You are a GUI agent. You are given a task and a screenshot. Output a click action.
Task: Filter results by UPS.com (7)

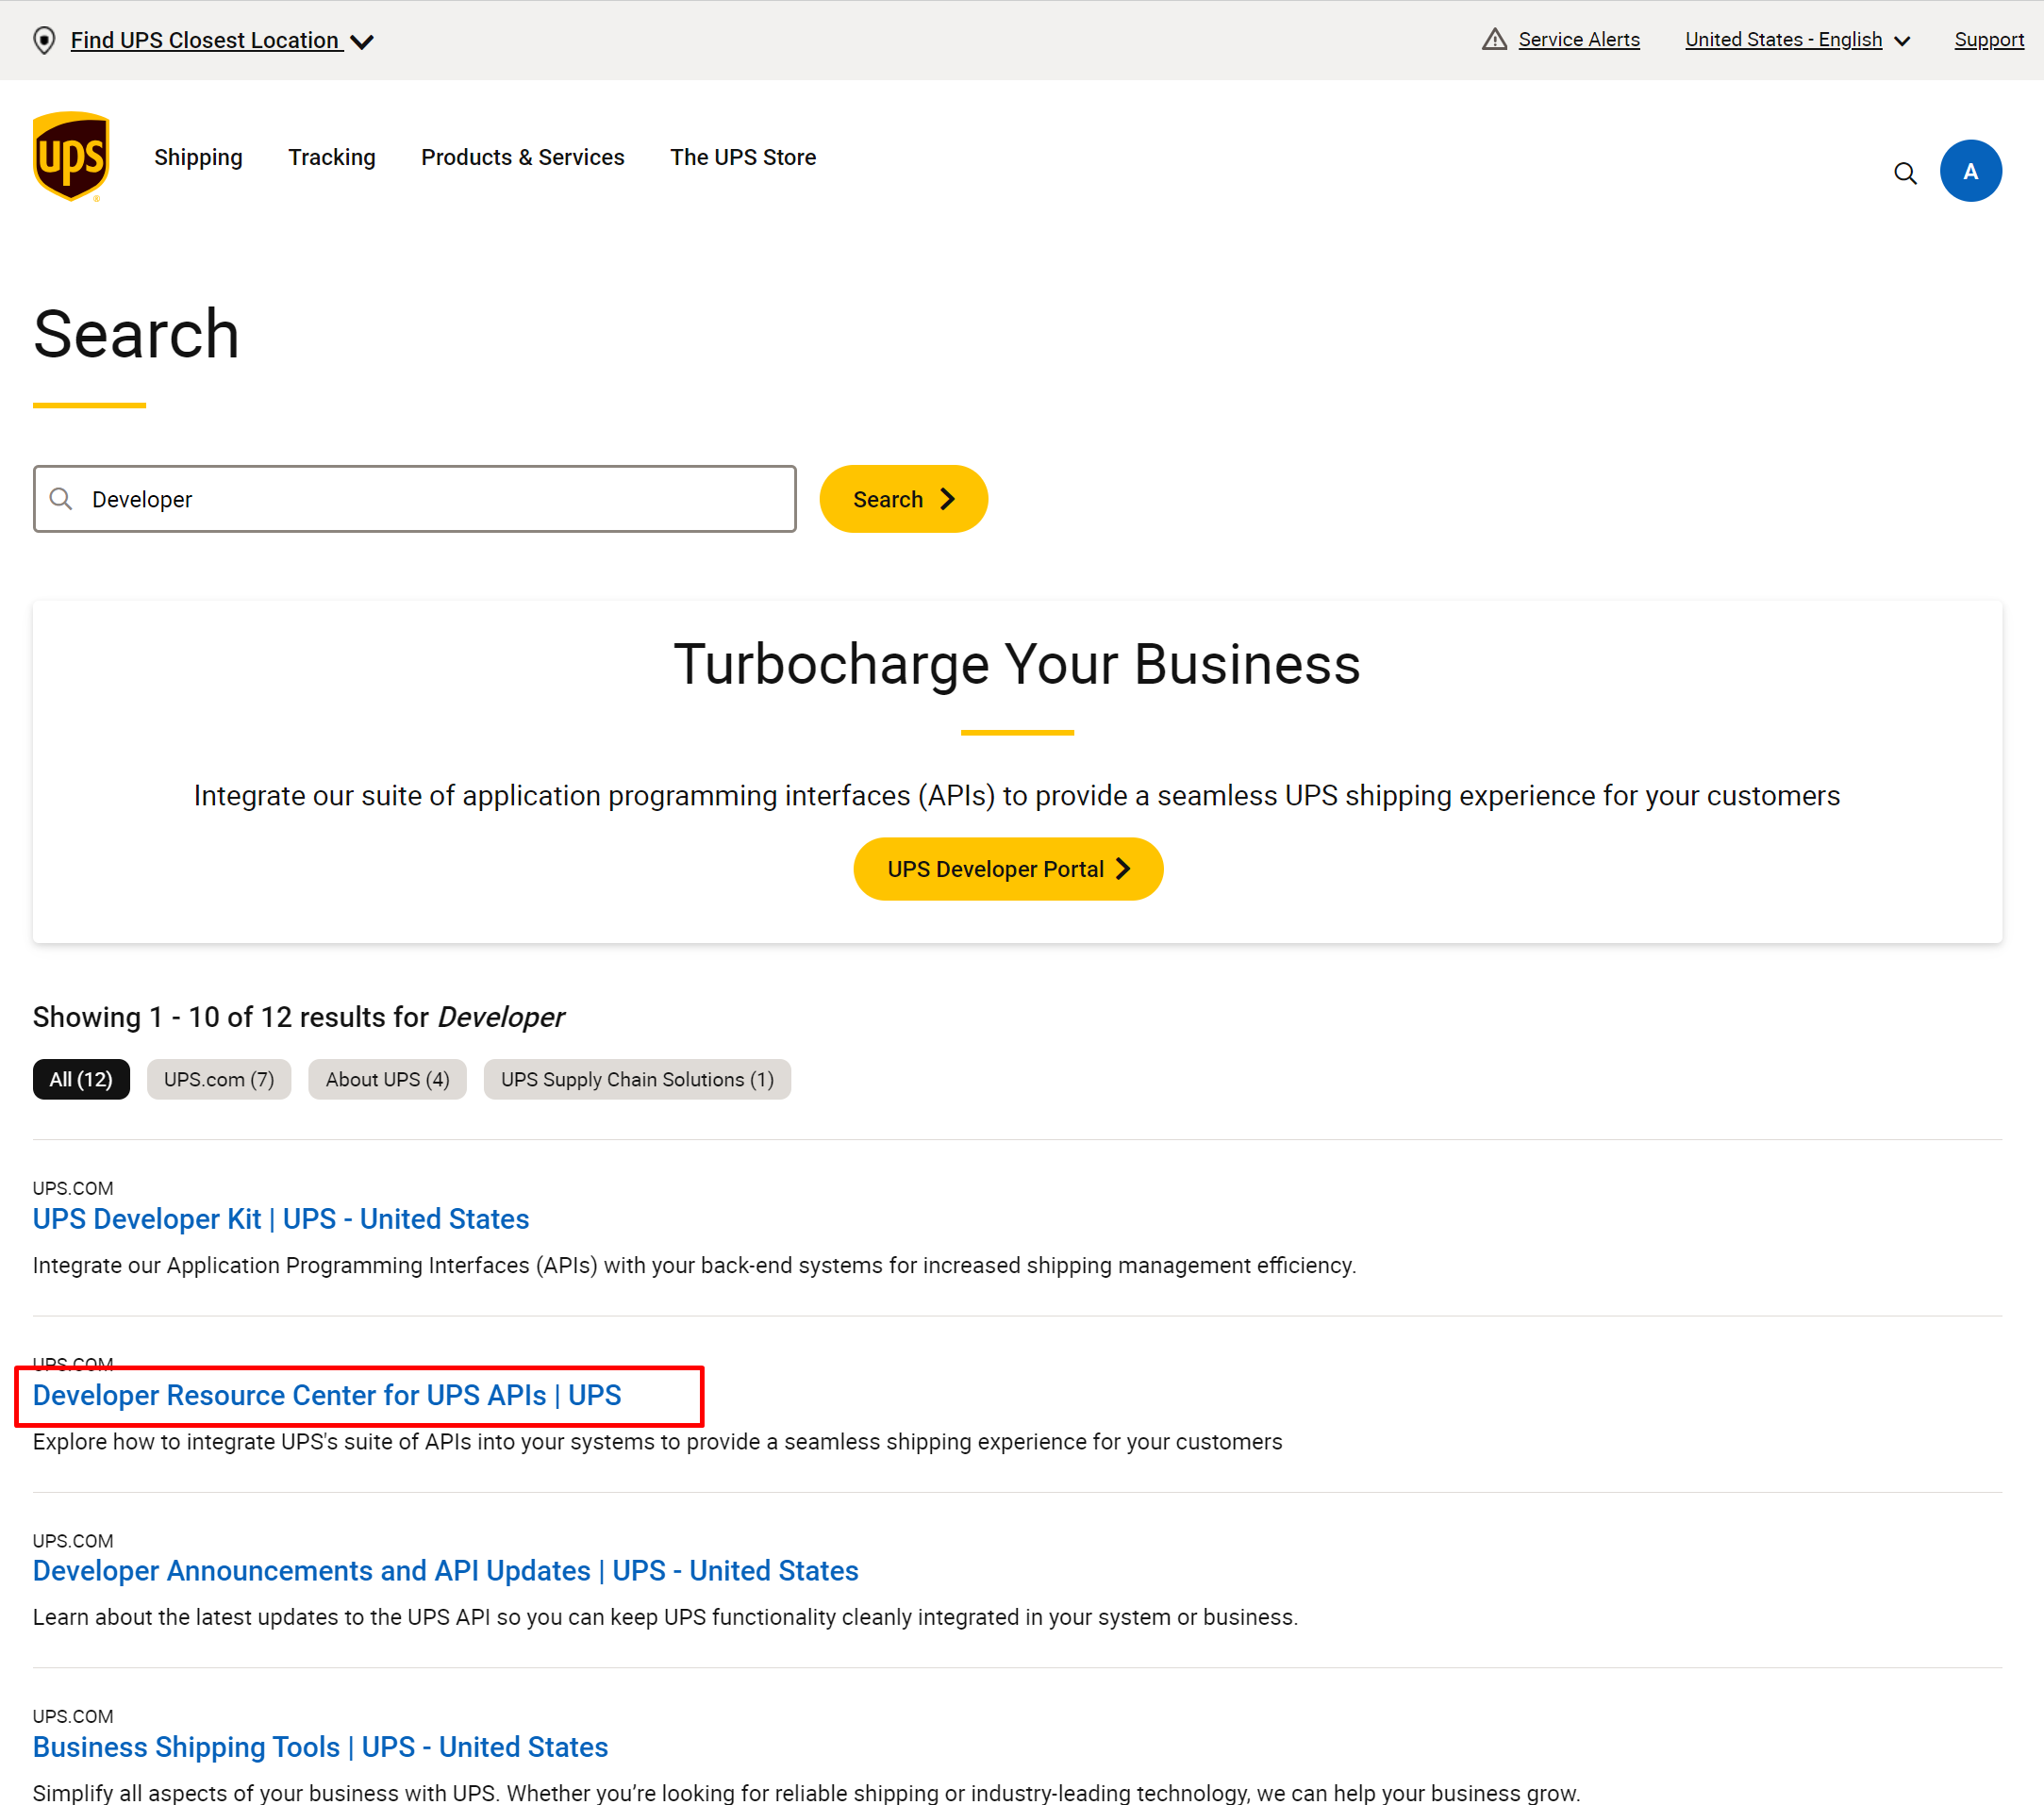219,1078
